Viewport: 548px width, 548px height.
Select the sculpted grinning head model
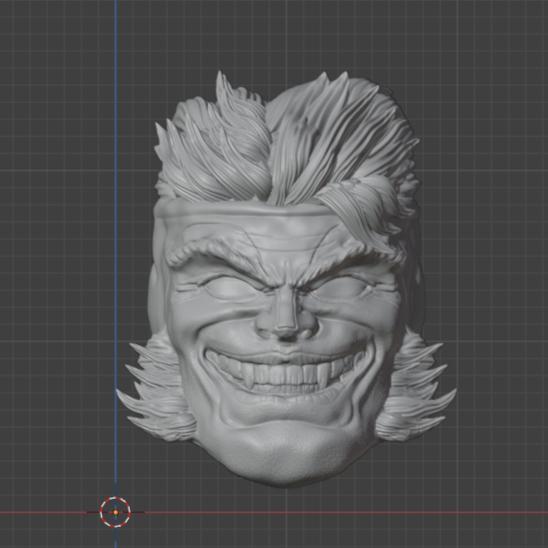coord(286,280)
